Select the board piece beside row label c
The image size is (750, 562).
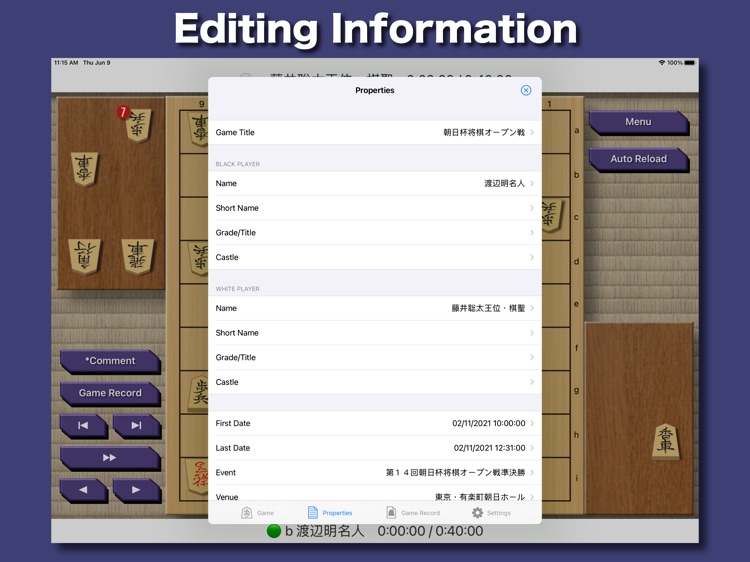(x=551, y=216)
